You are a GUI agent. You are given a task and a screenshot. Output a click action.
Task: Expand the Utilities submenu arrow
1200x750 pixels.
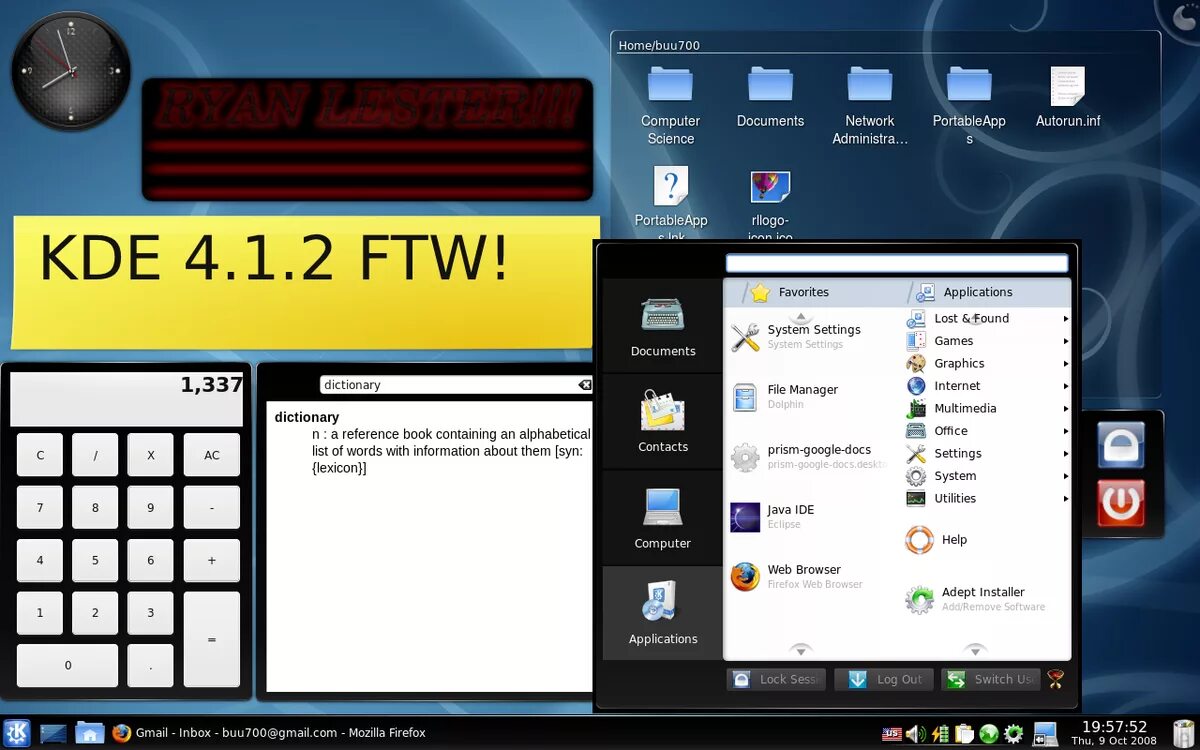(1066, 498)
